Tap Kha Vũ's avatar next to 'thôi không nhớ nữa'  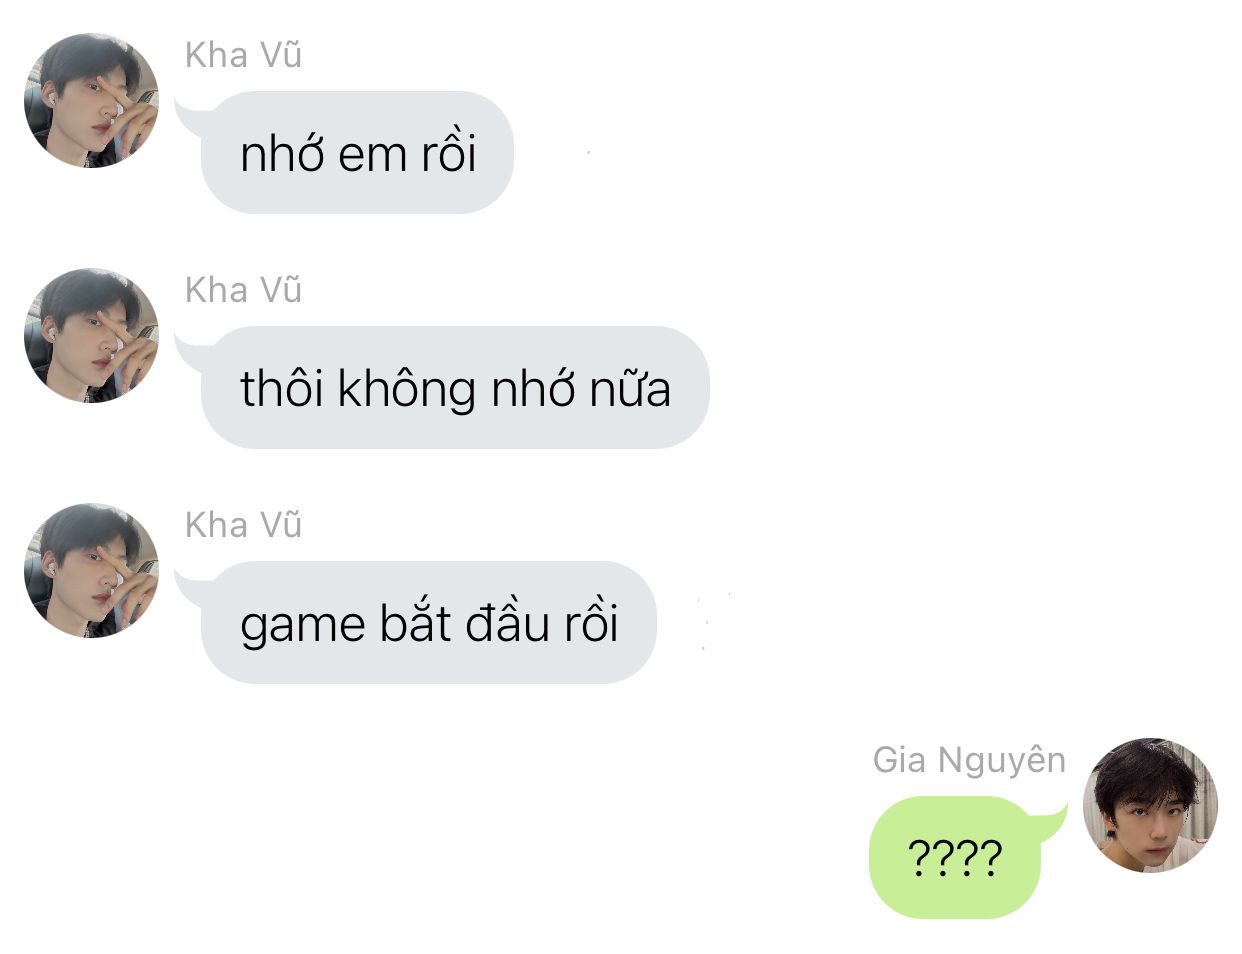tap(91, 335)
